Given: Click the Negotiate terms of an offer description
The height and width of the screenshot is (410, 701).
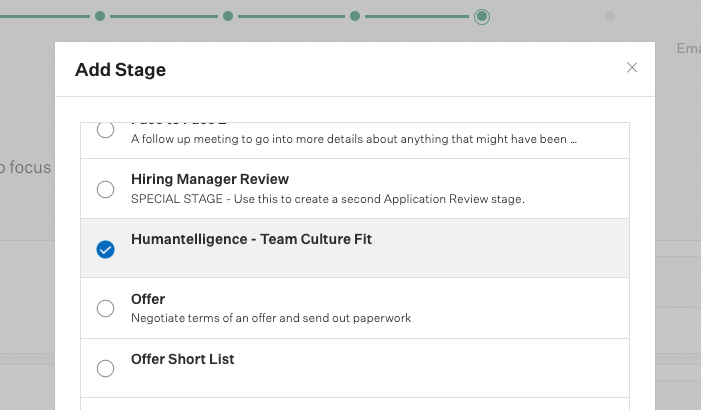Looking at the screenshot, I should 271,318.
